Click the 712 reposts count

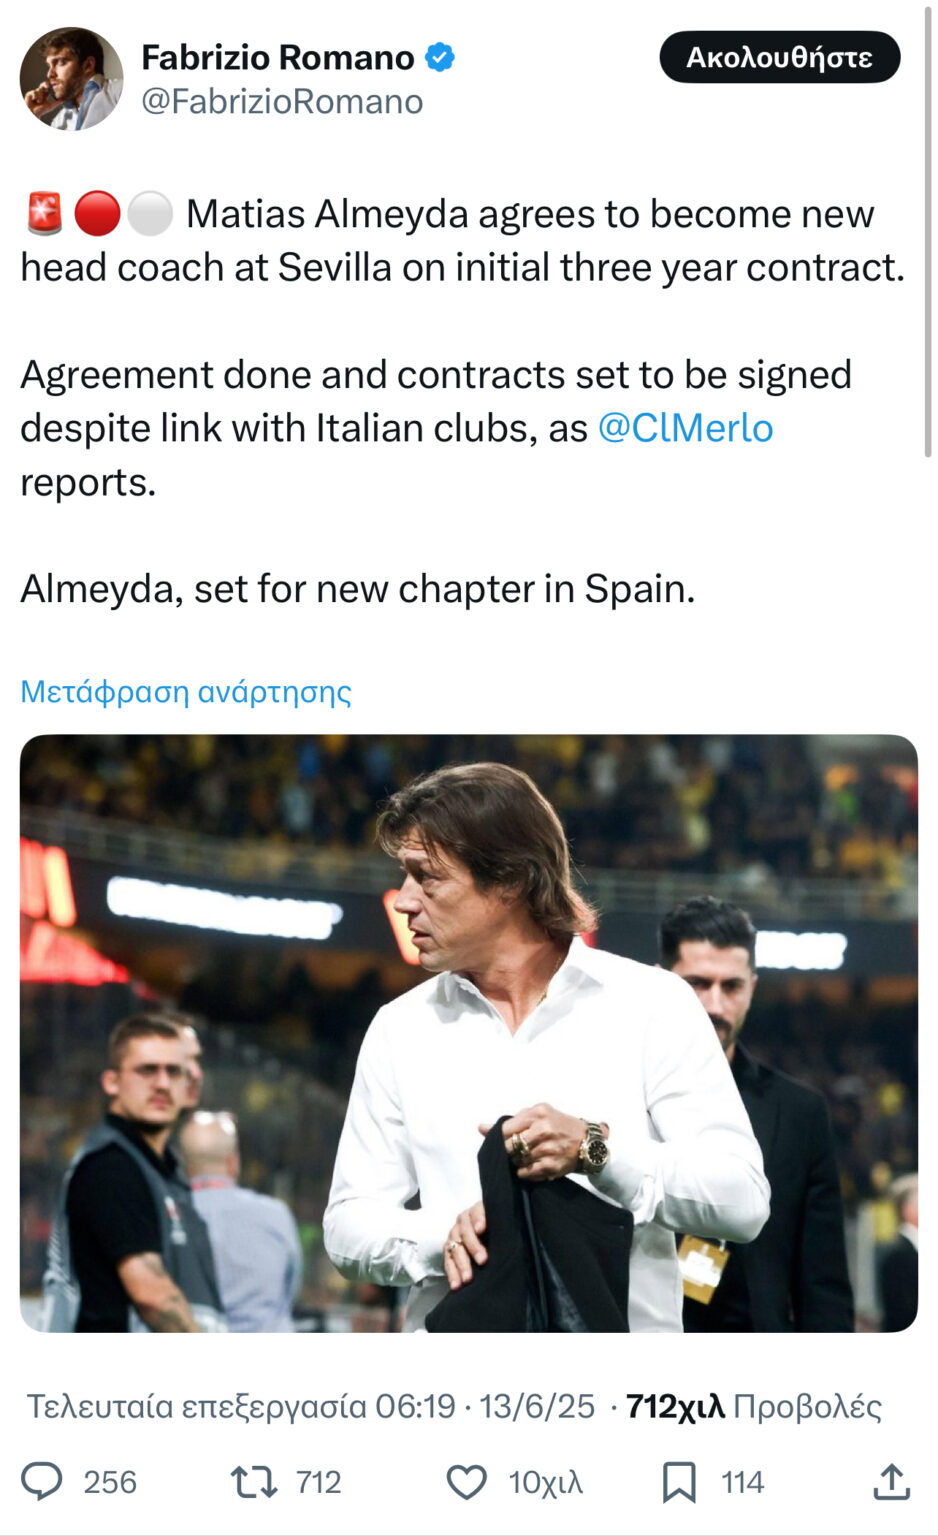[x=319, y=1481]
